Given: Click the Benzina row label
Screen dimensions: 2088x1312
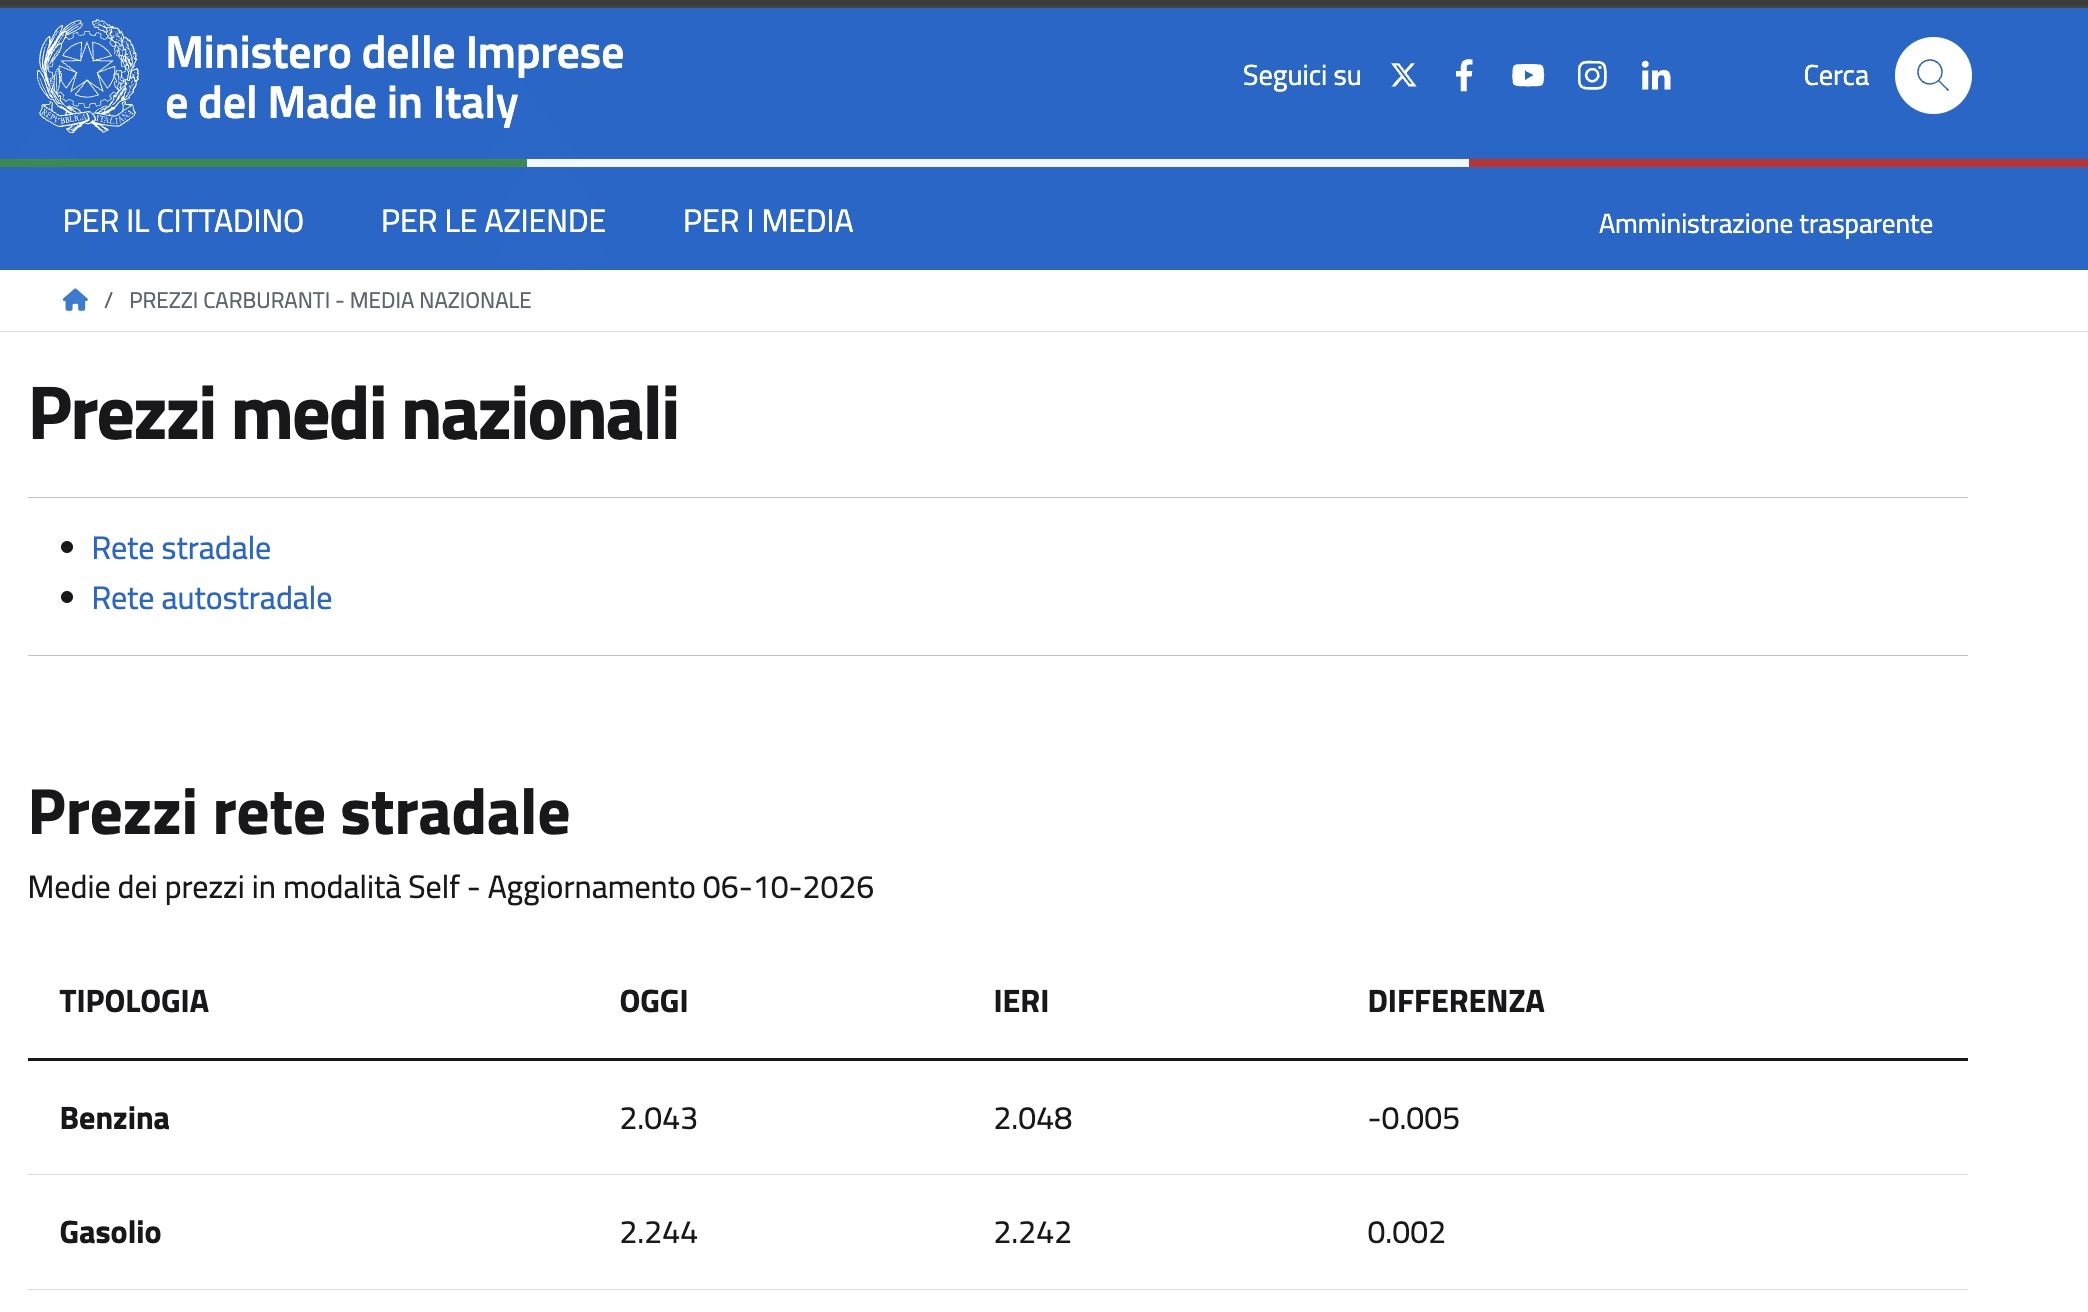Looking at the screenshot, I should click(x=115, y=1118).
